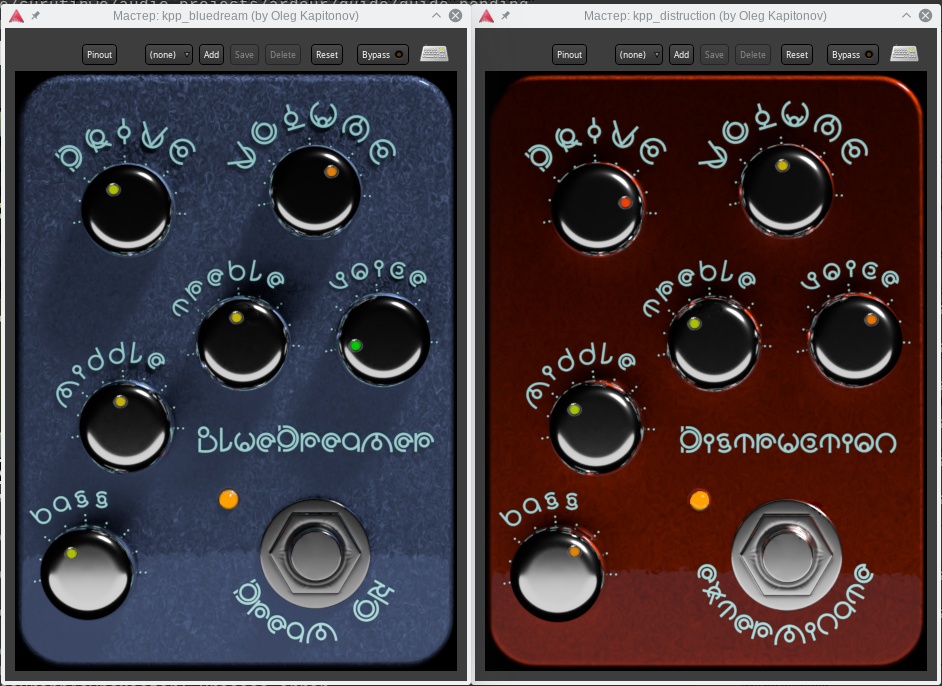
Task: Click Delete in kpp_bluedream window
Action: (x=282, y=55)
